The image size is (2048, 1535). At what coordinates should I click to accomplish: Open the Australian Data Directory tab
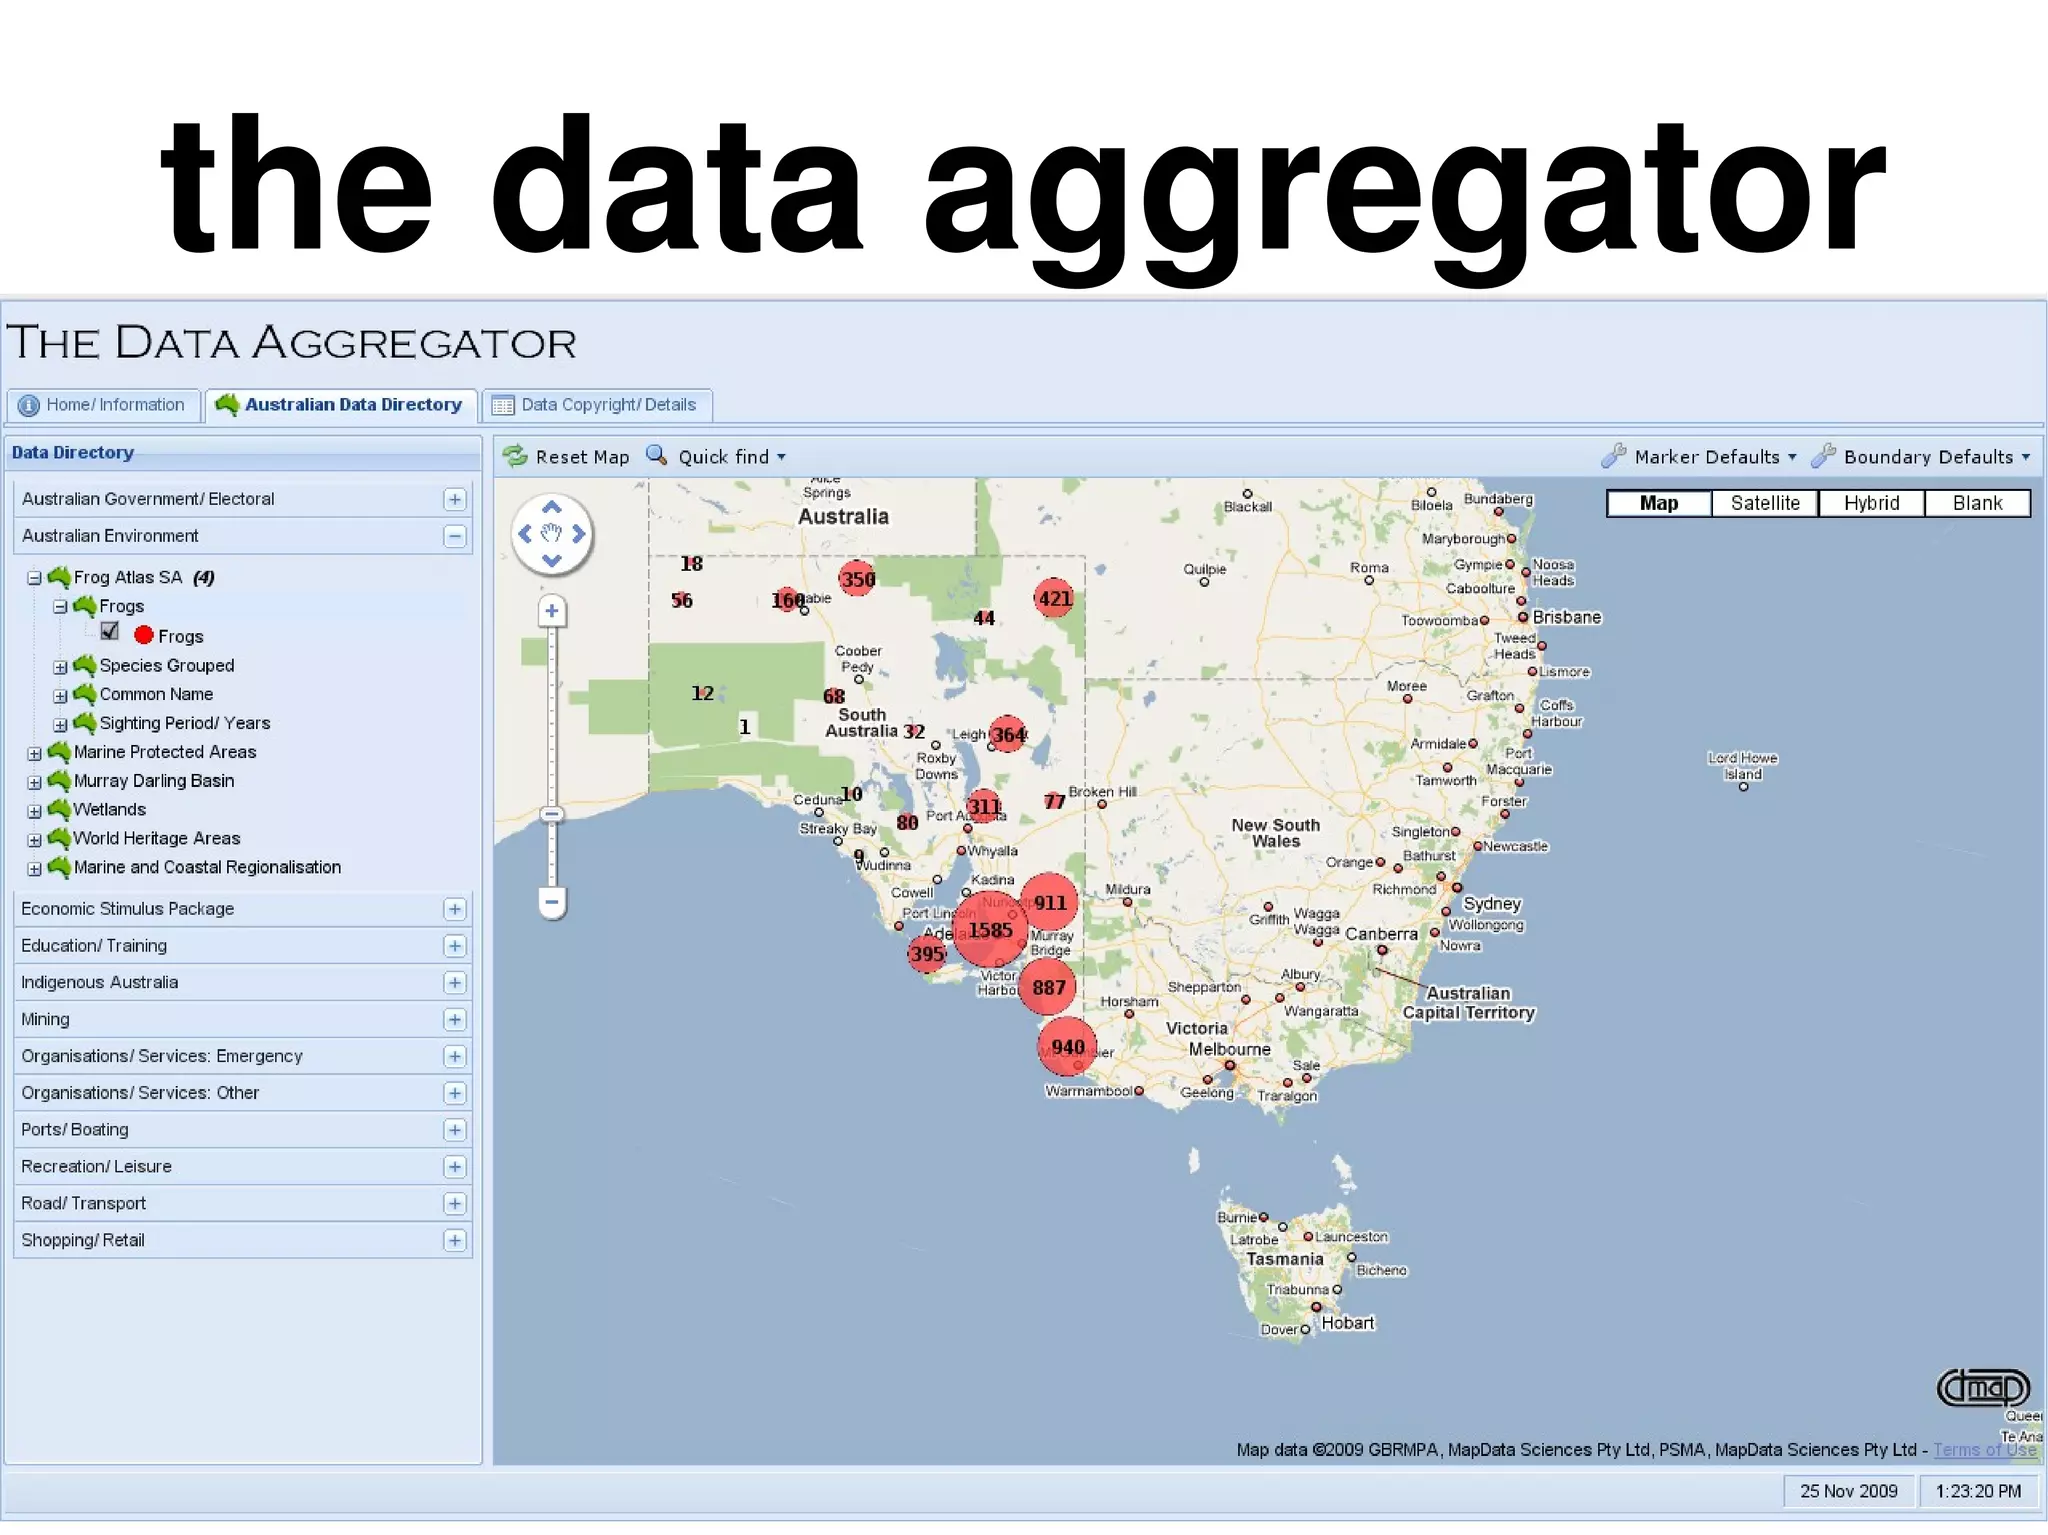pos(342,405)
